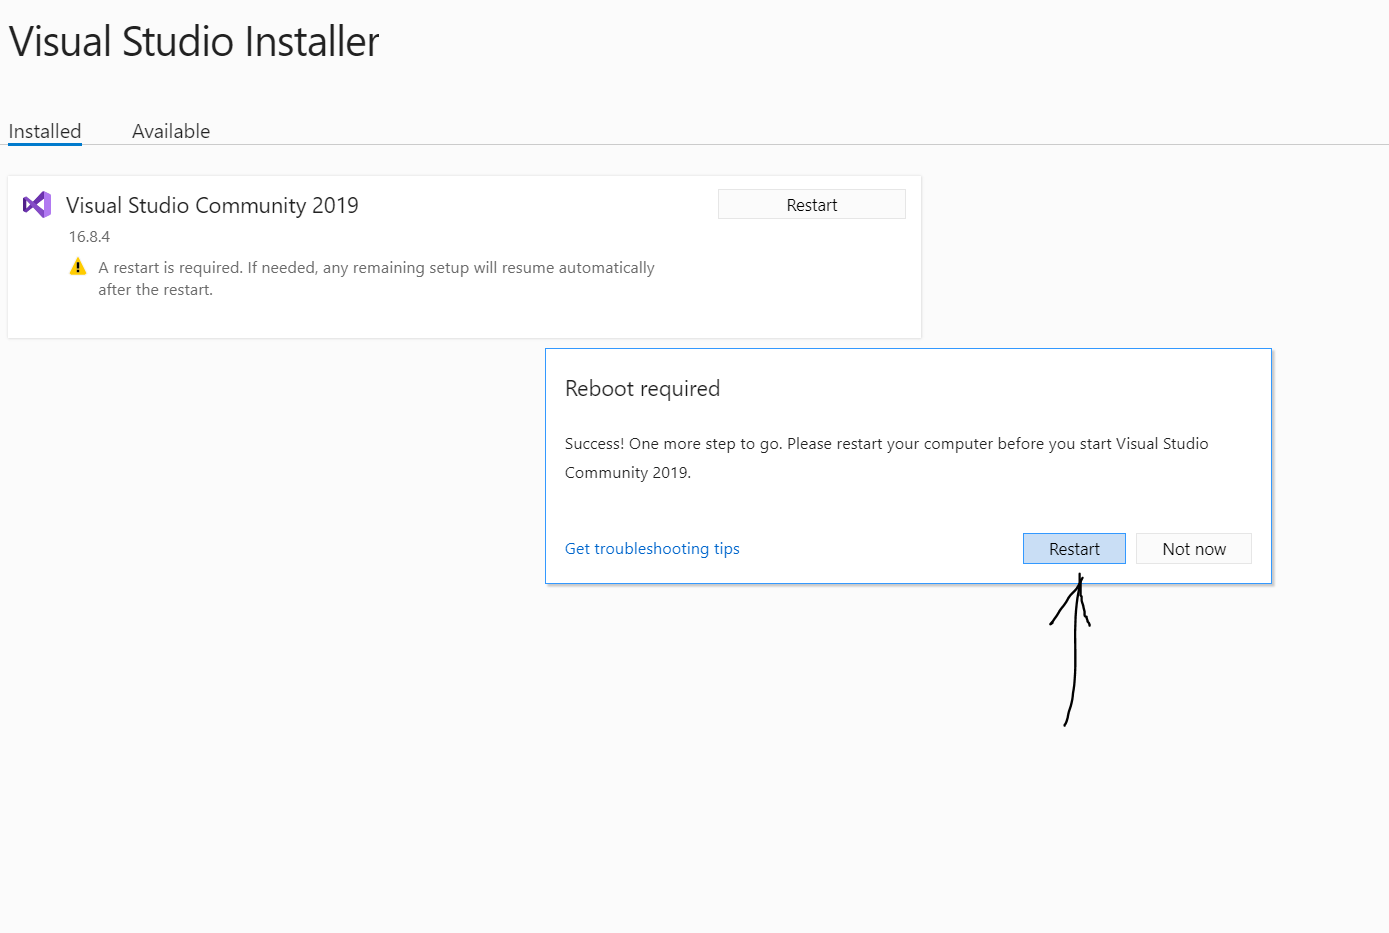This screenshot has width=1389, height=933.
Task: Open the Available tab
Action: coord(171,131)
